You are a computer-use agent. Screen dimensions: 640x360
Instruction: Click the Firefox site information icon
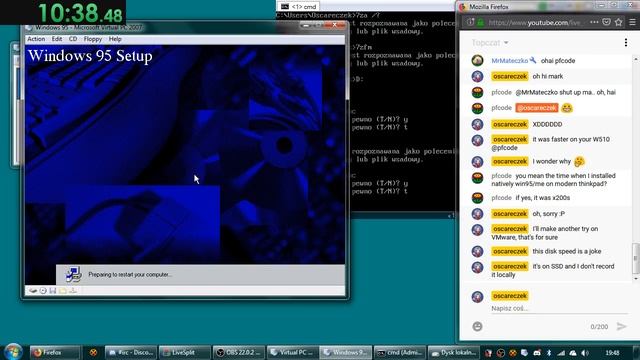[x=470, y=23]
